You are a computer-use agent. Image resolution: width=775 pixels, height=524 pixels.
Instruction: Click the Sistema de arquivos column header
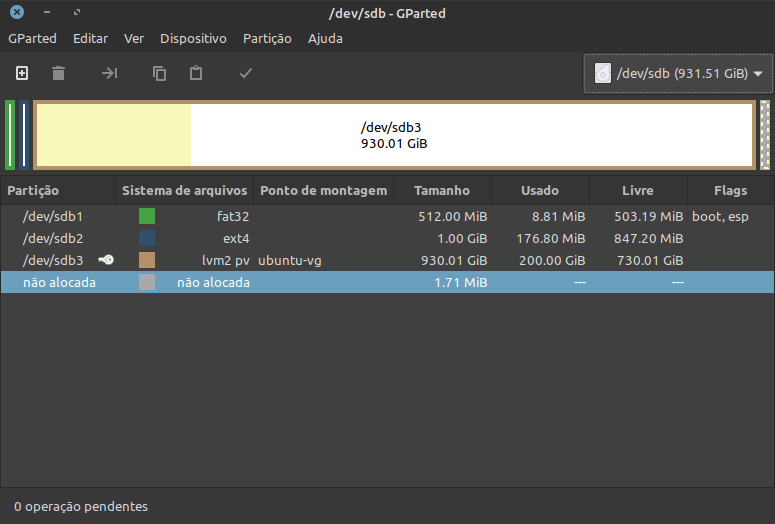(184, 190)
